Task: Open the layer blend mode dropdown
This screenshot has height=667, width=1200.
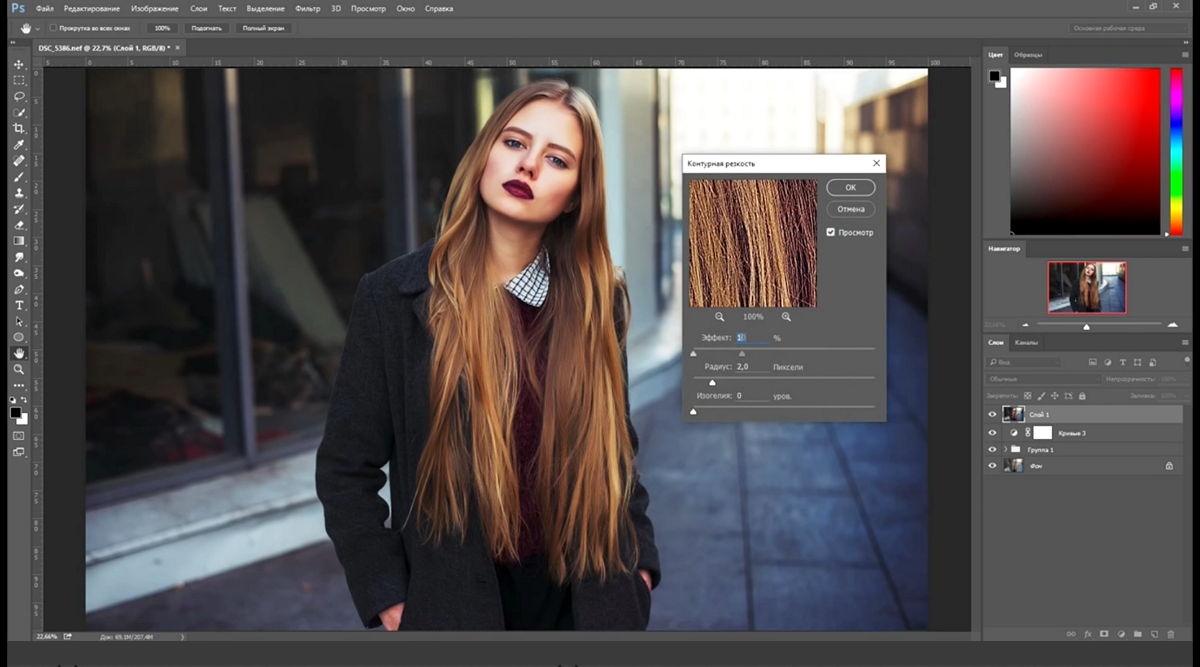Action: (1044, 379)
